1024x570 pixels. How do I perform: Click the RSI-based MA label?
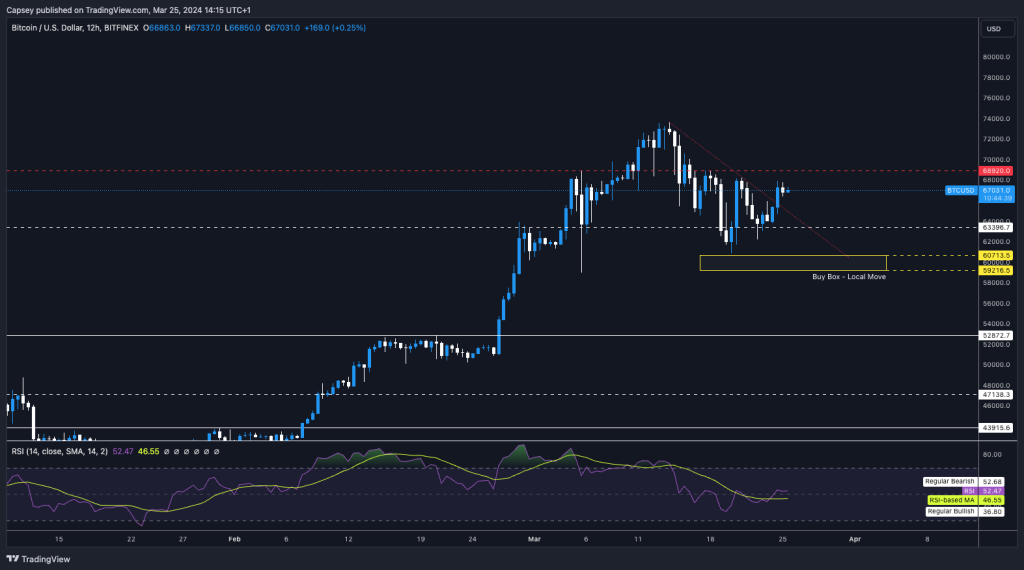pyautogui.click(x=952, y=500)
